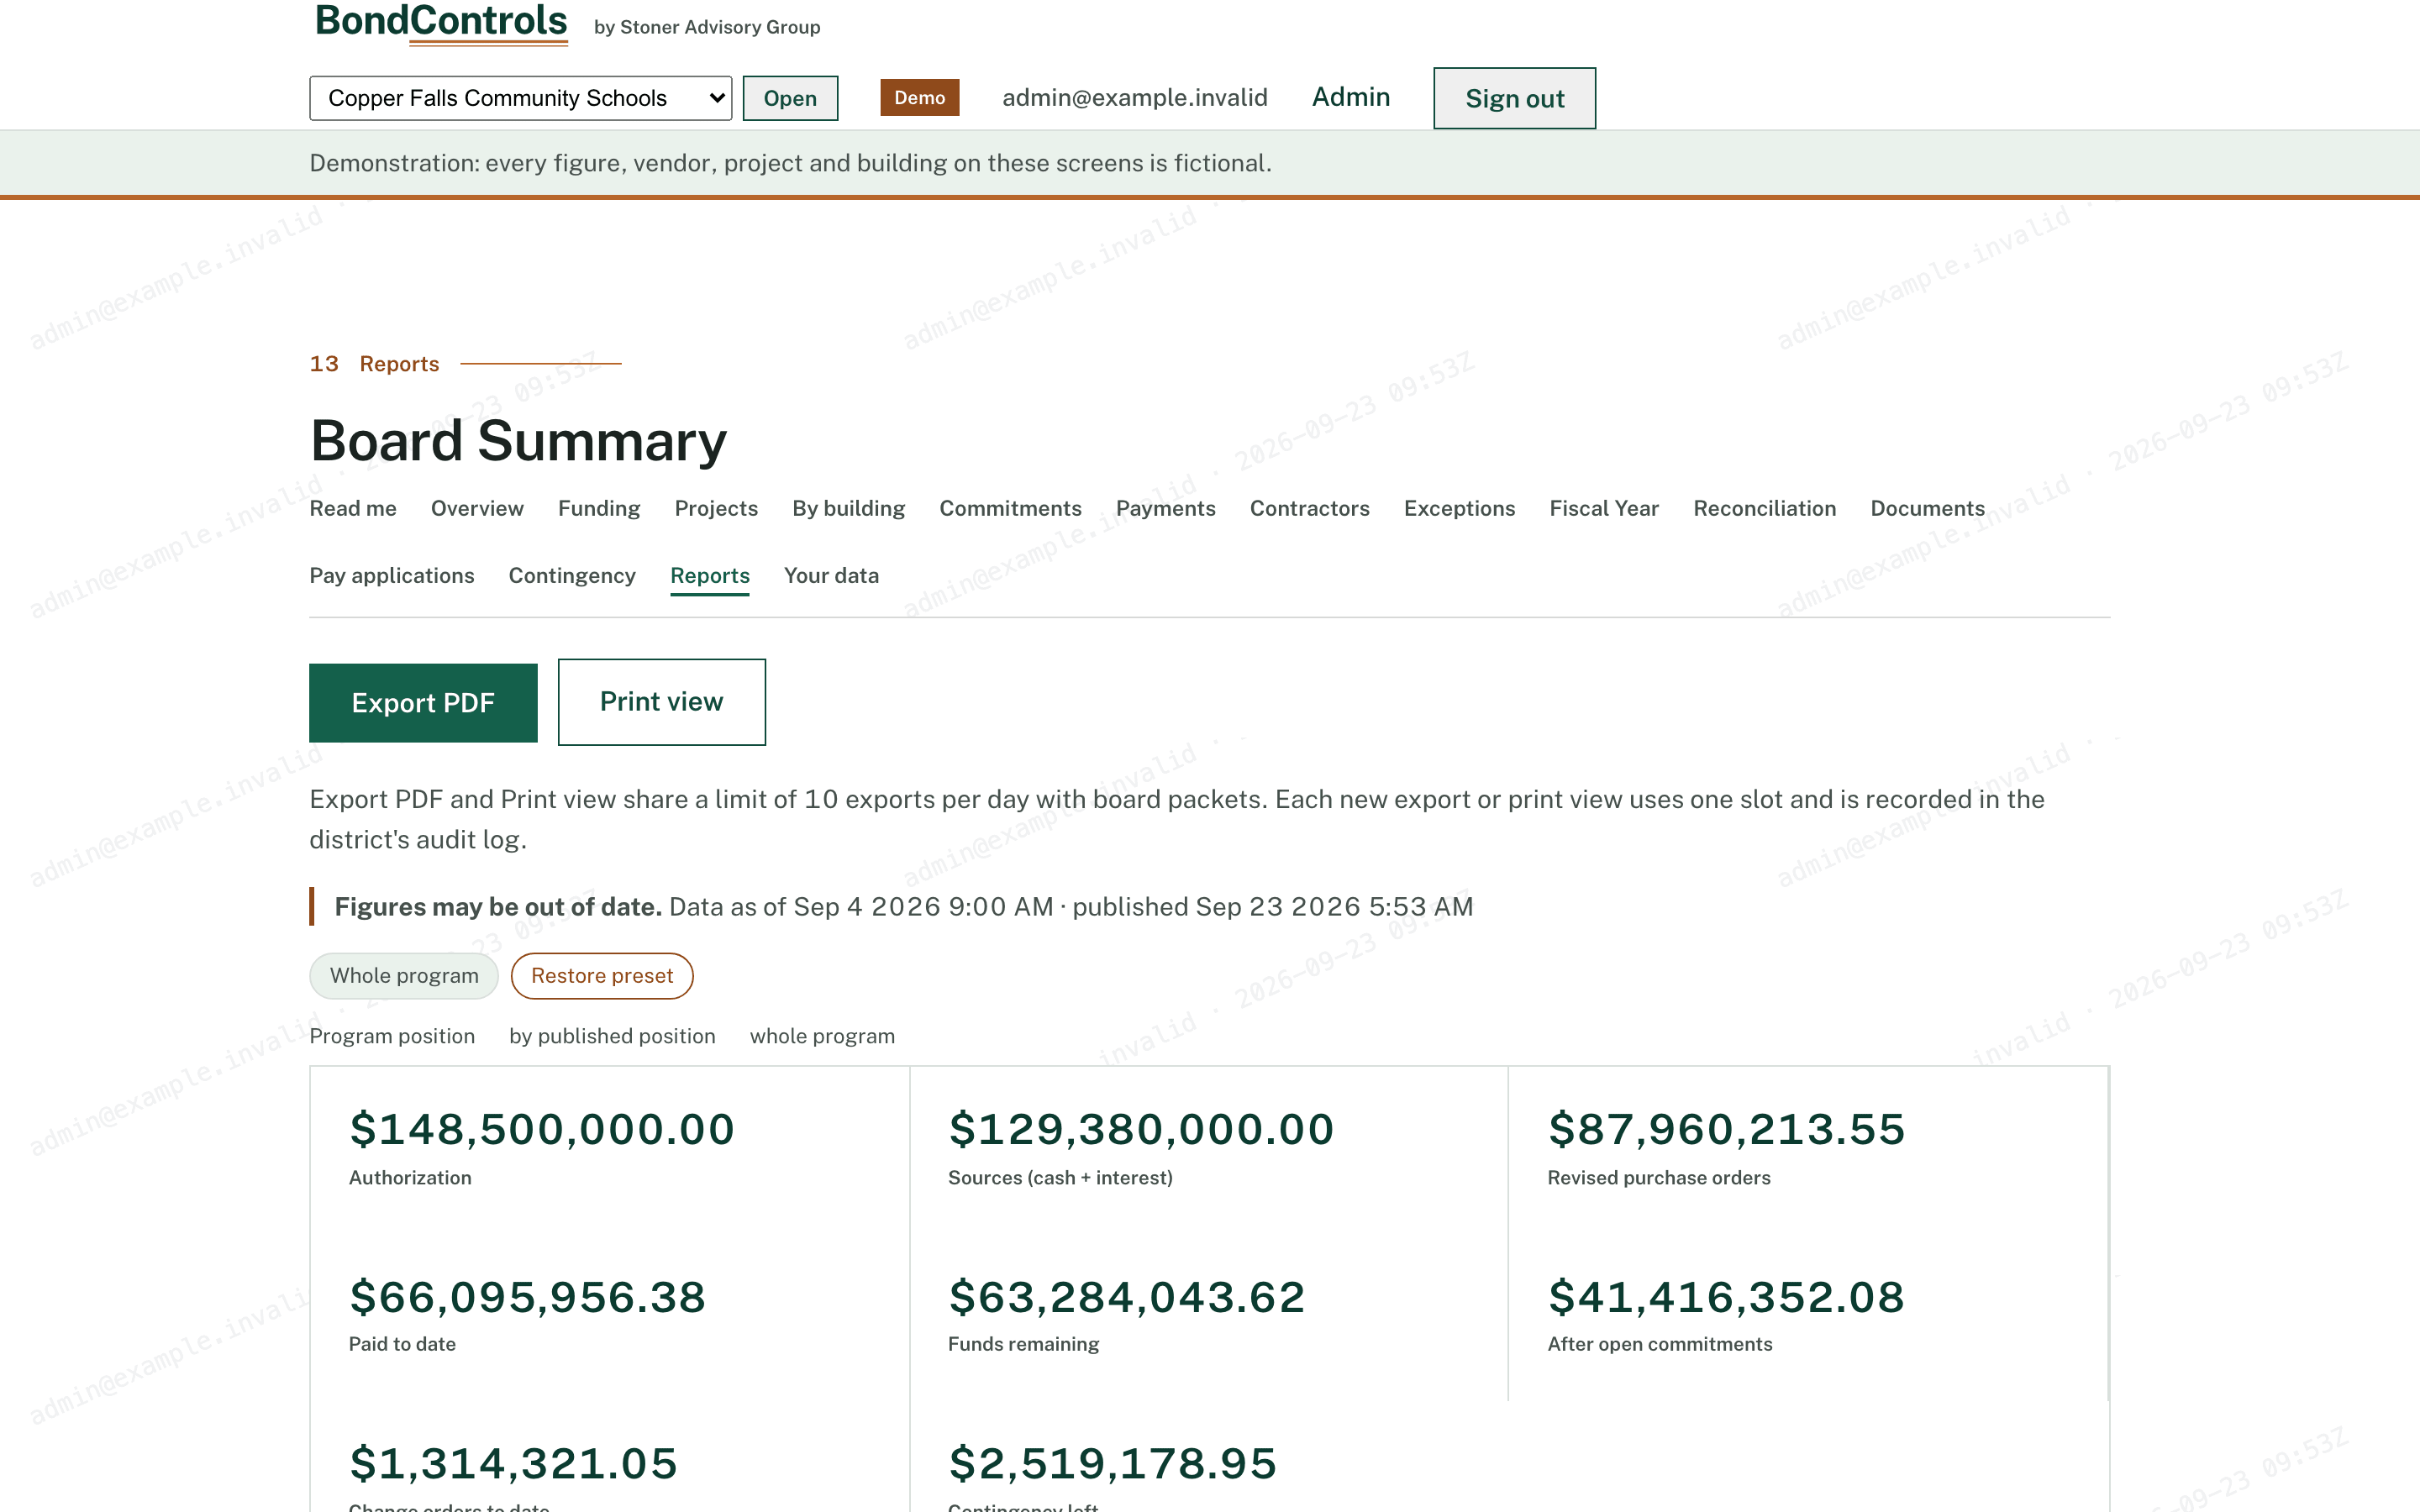
Task: Open the By building tab
Action: click(849, 508)
